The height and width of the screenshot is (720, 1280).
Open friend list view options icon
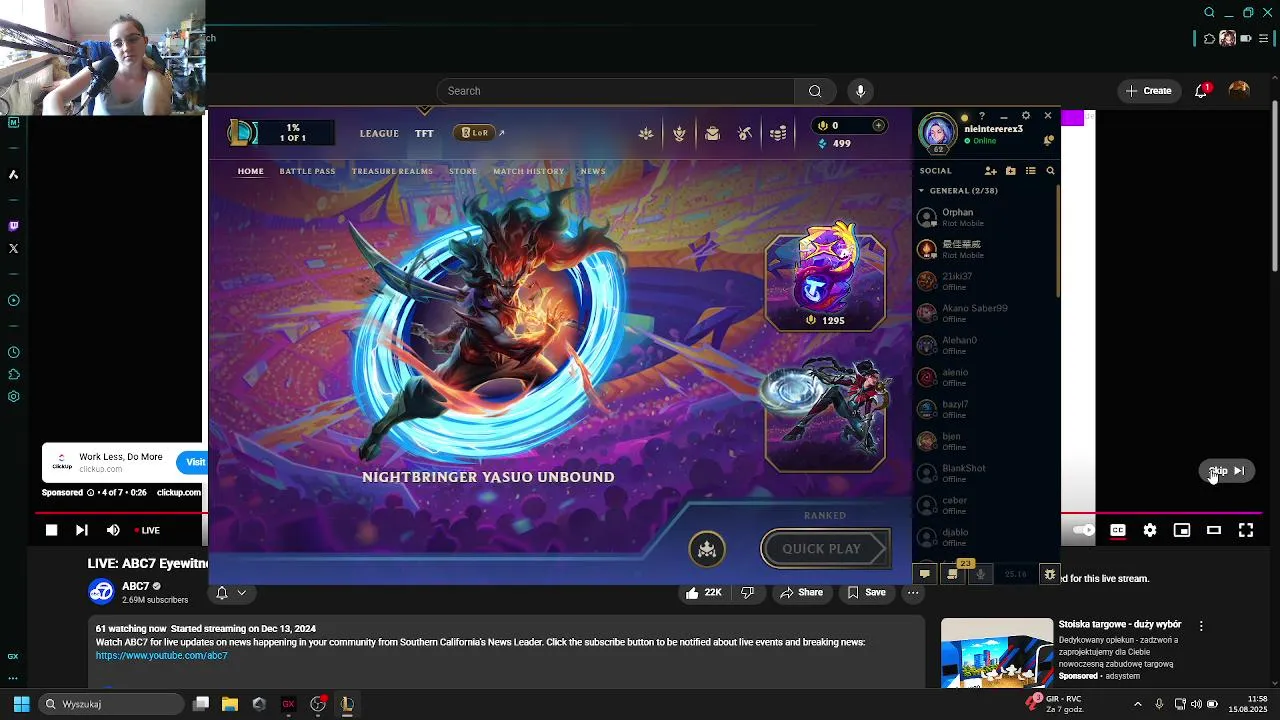point(1030,171)
